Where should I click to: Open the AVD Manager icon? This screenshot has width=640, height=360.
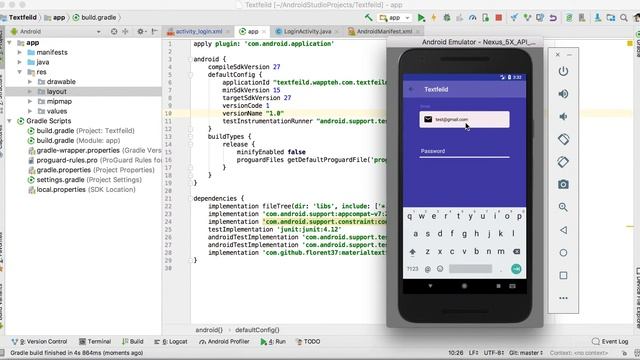[582, 18]
